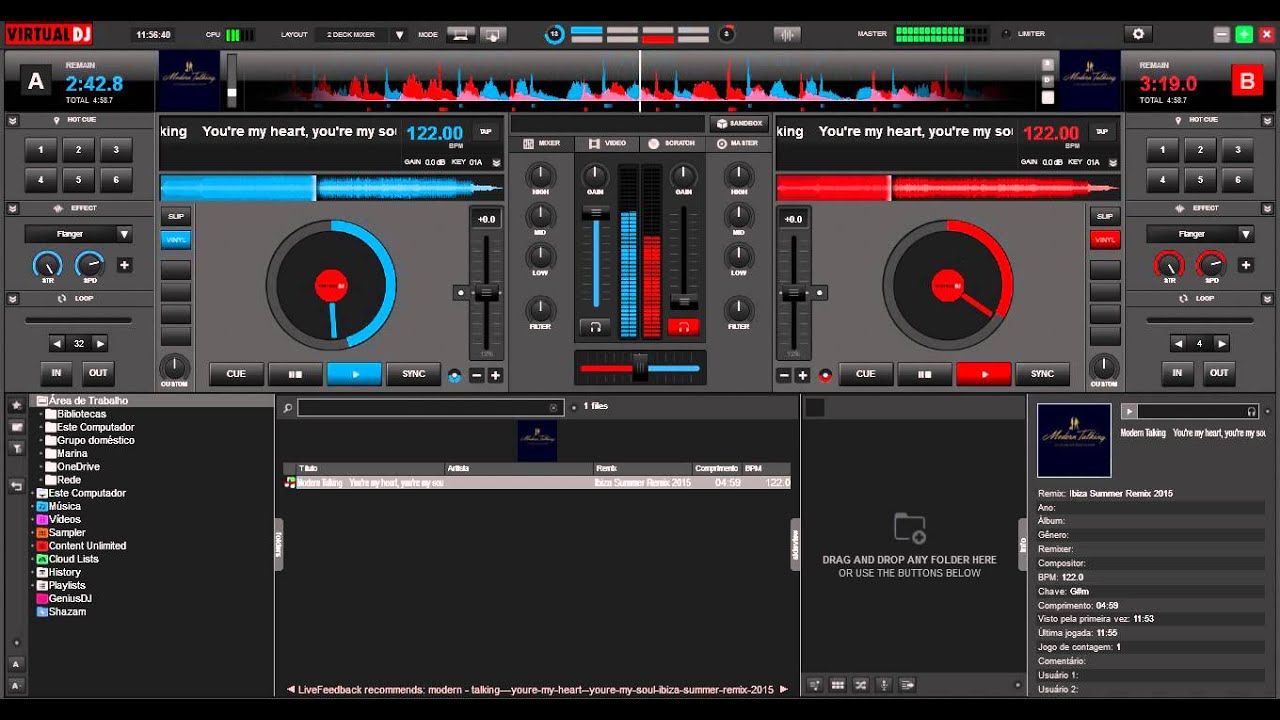Add an effect slot with plus on deck A
The image size is (1280, 720).
[x=124, y=265]
